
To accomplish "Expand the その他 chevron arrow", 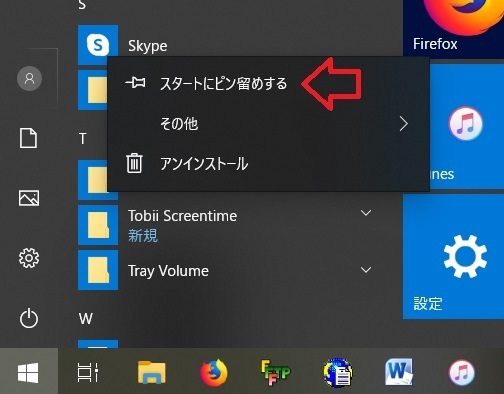I will click(404, 124).
